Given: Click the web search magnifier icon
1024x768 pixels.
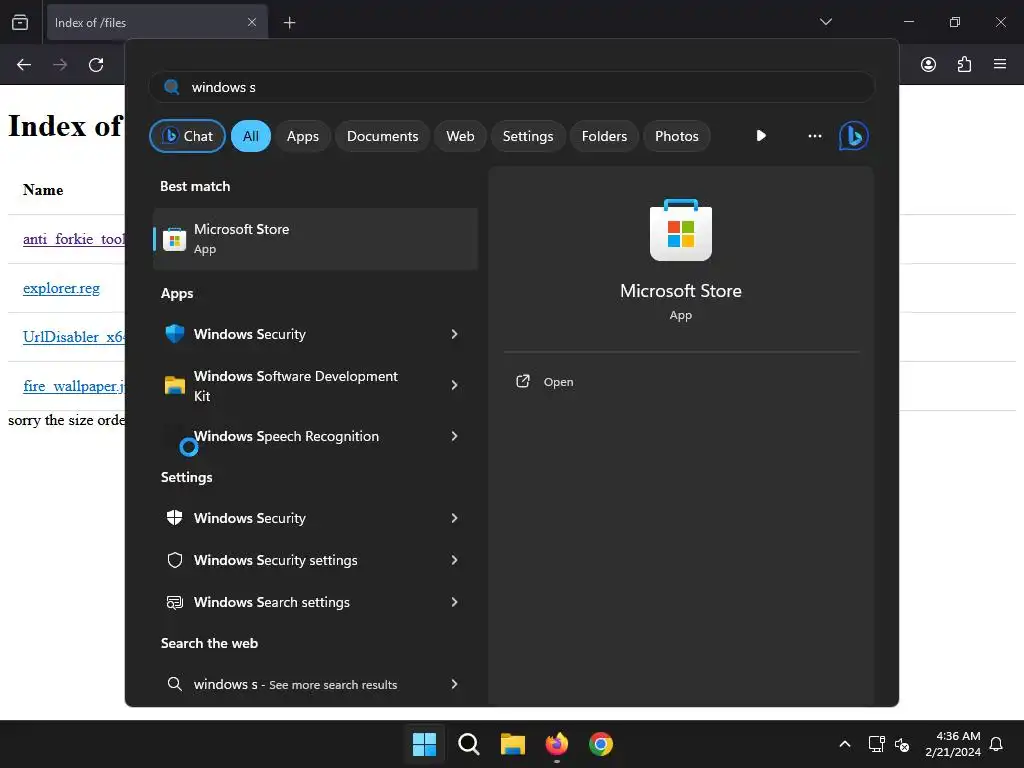Looking at the screenshot, I should coord(174,684).
